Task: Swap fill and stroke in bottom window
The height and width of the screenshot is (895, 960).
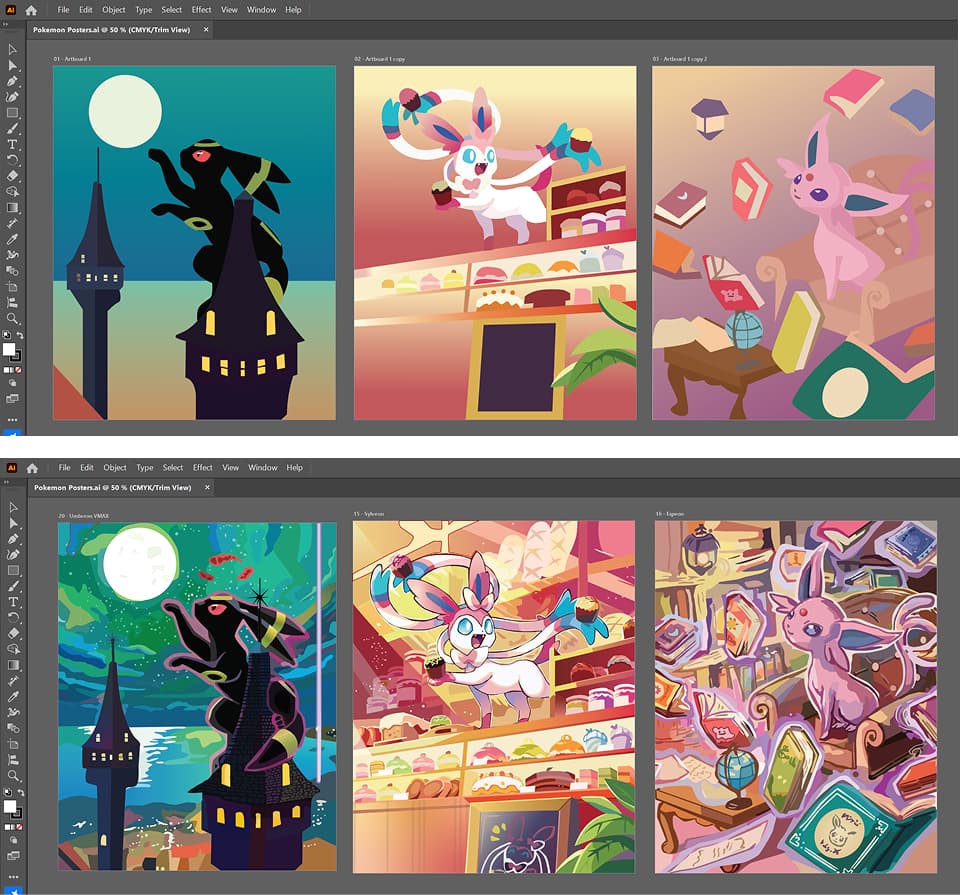Action: [20, 793]
